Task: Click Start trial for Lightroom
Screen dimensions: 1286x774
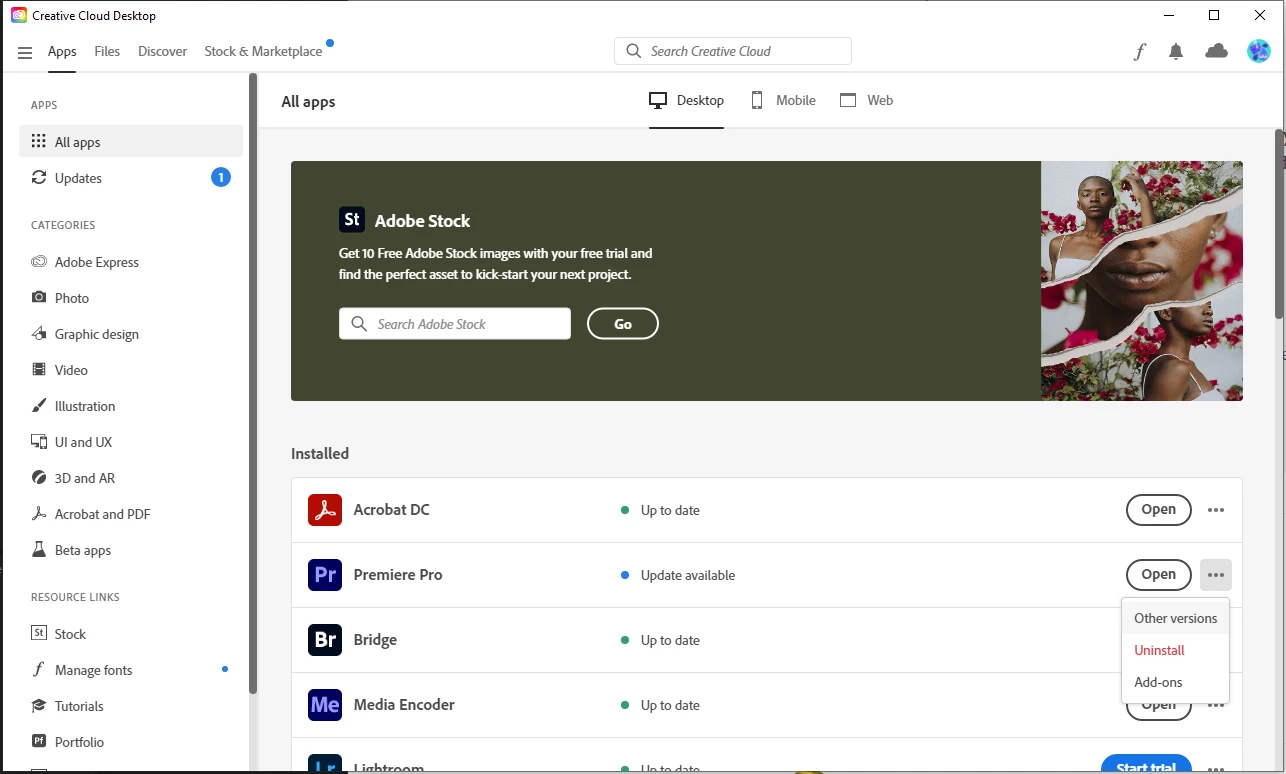Action: [1146, 765]
